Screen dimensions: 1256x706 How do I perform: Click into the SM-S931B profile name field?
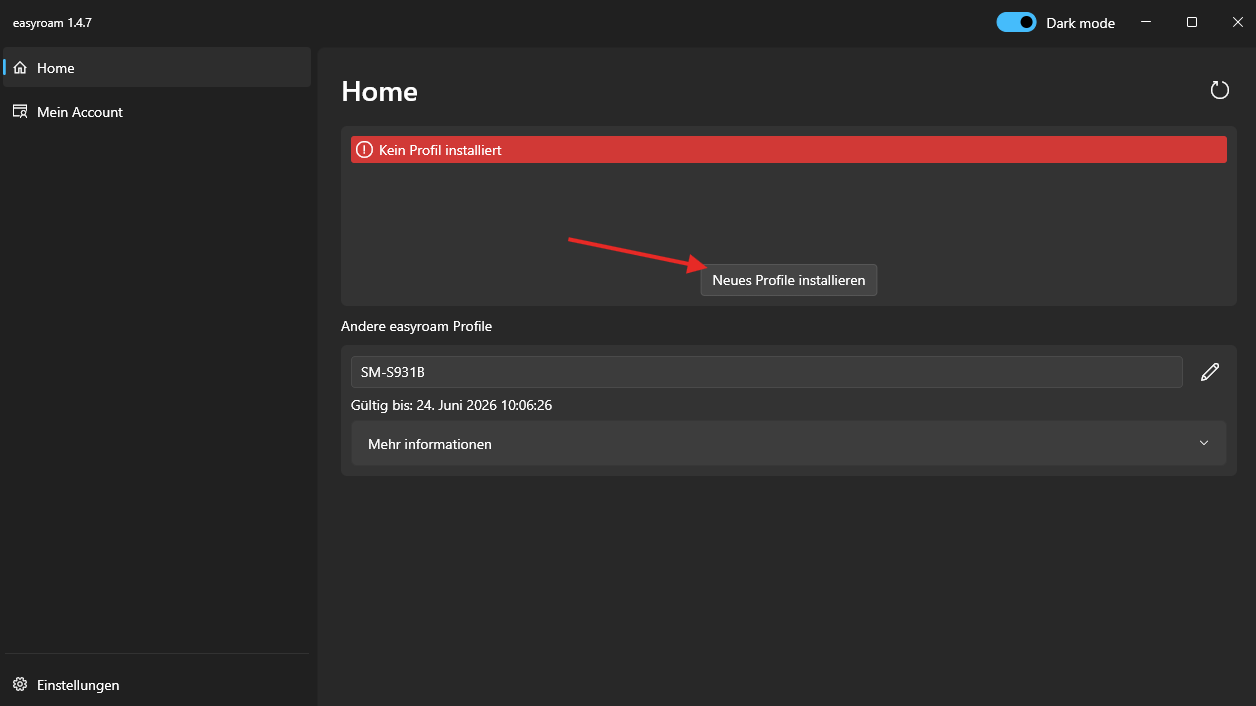tap(766, 372)
